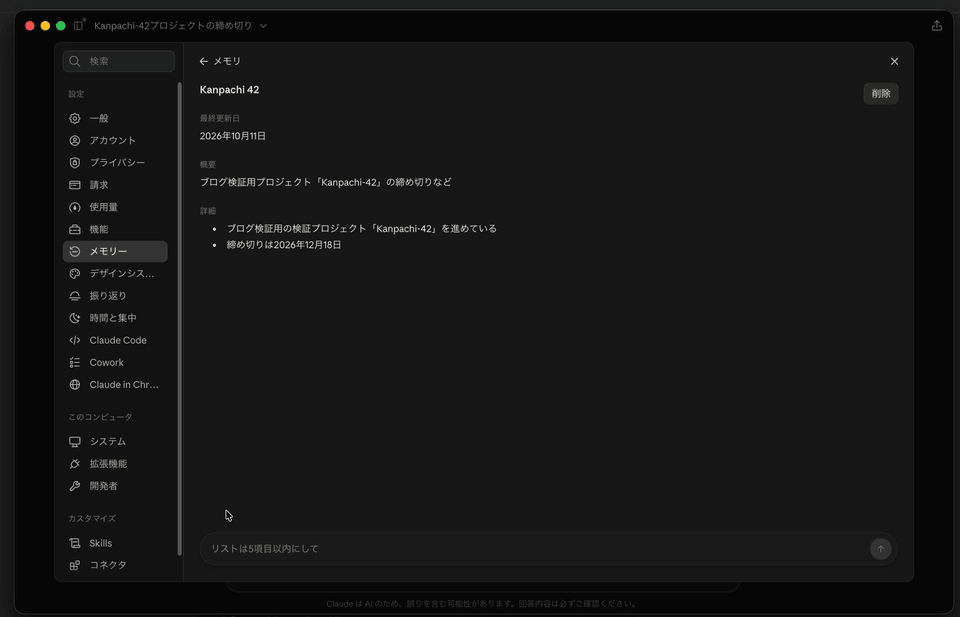Image resolution: width=960 pixels, height=617 pixels.
Task: Click the share icon in title bar
Action: (937, 26)
